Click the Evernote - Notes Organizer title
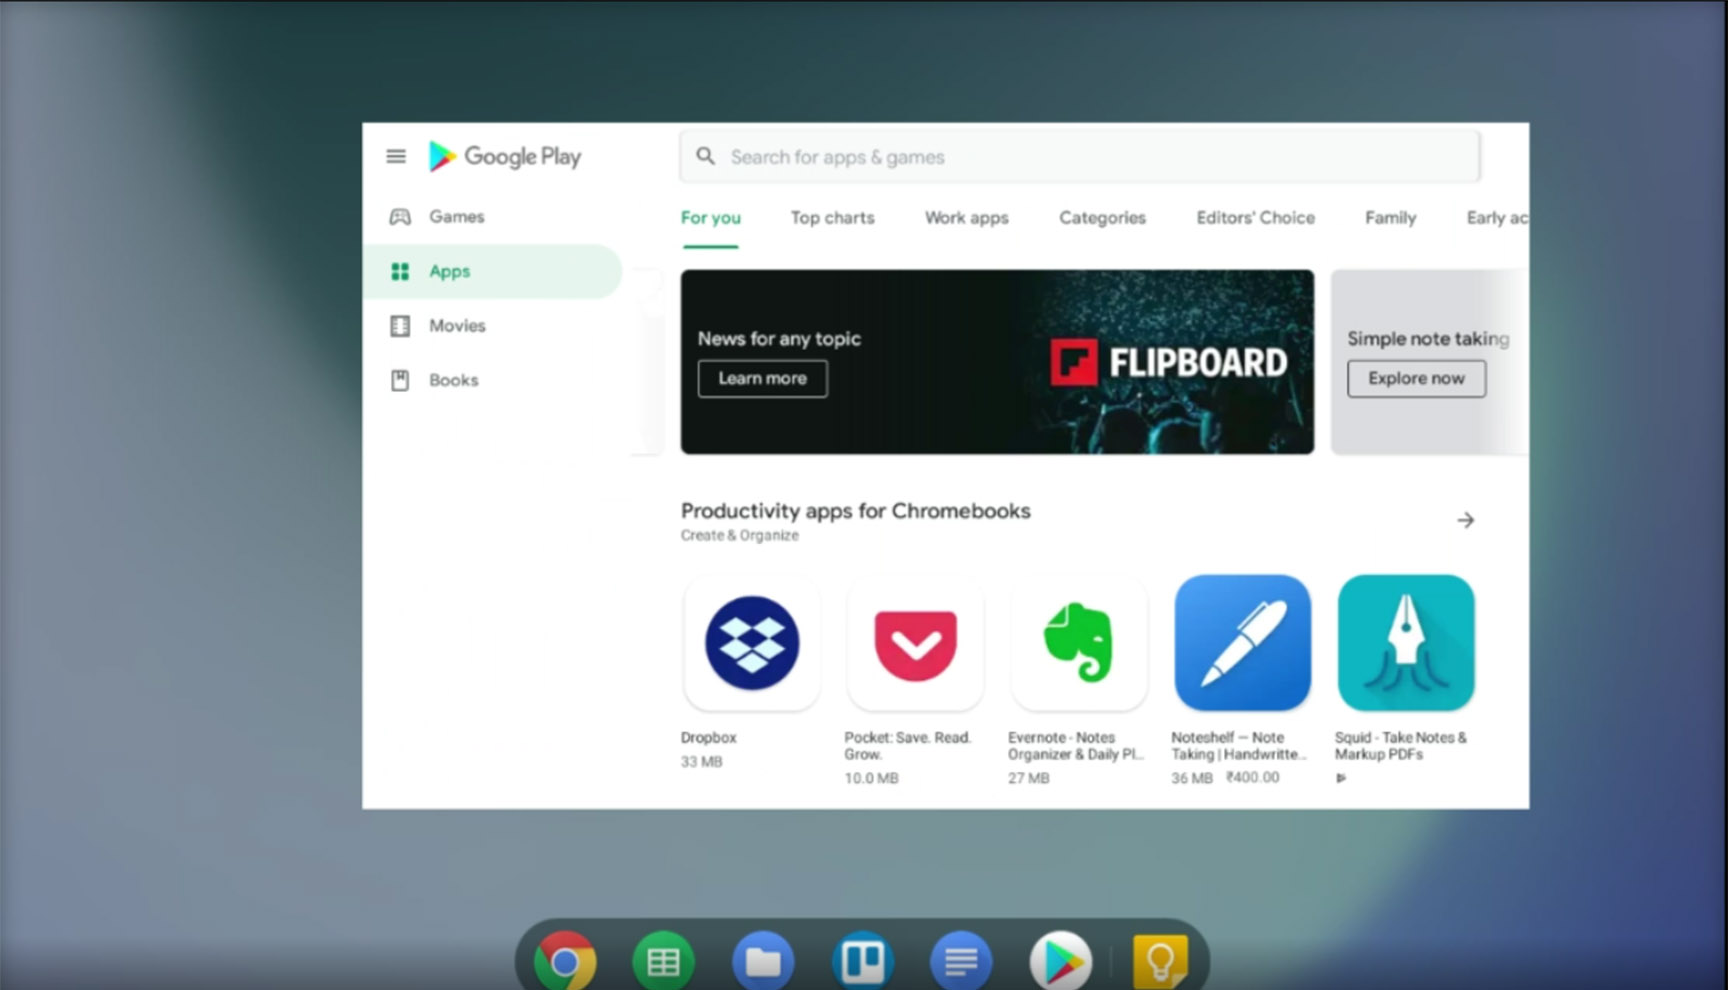This screenshot has width=1728, height=990. tap(1075, 746)
